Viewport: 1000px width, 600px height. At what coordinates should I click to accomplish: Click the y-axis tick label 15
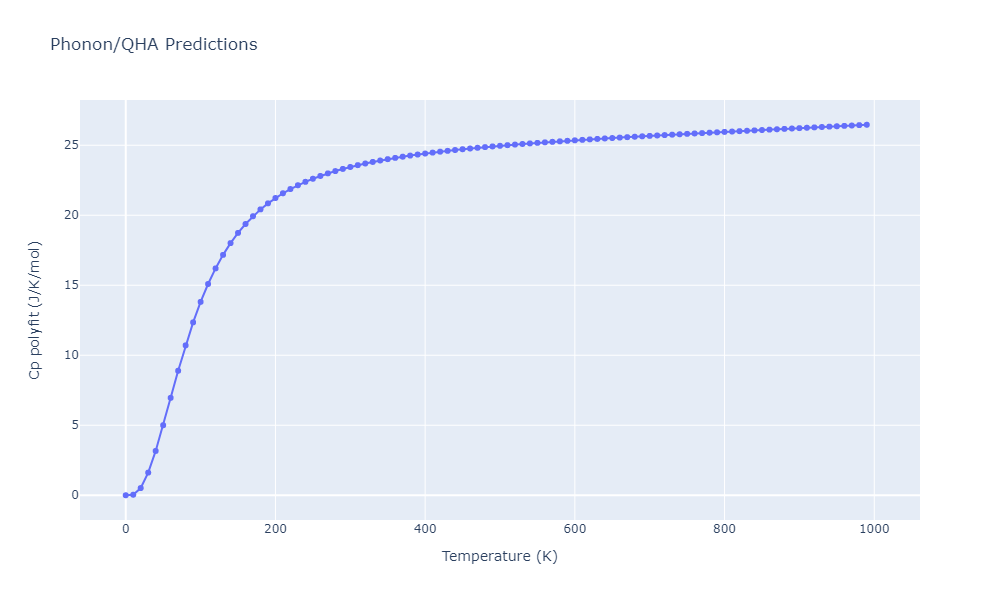(x=65, y=285)
